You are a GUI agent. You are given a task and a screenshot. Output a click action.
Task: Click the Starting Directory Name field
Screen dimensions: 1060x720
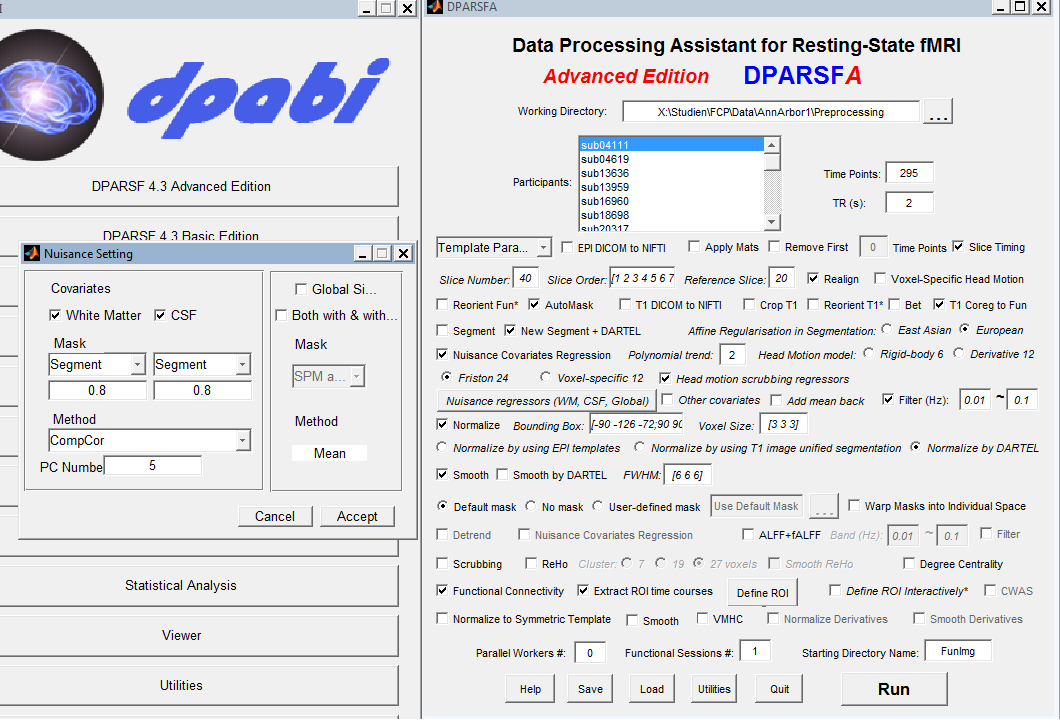957,651
